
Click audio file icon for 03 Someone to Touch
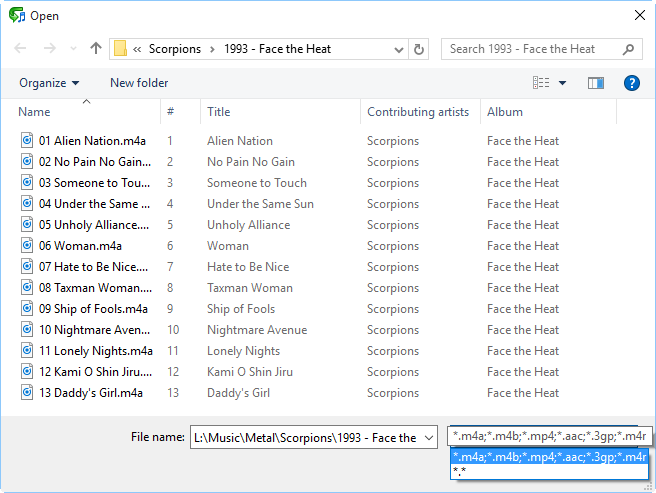tap(27, 182)
